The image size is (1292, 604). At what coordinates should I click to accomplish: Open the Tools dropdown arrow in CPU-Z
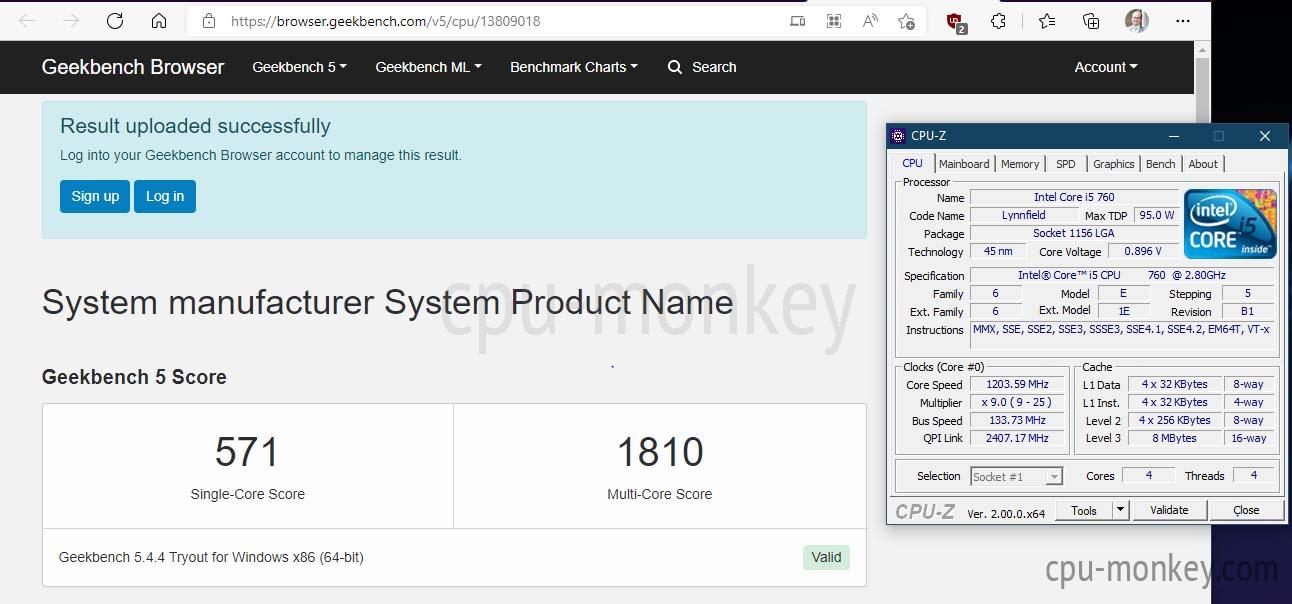[1121, 510]
